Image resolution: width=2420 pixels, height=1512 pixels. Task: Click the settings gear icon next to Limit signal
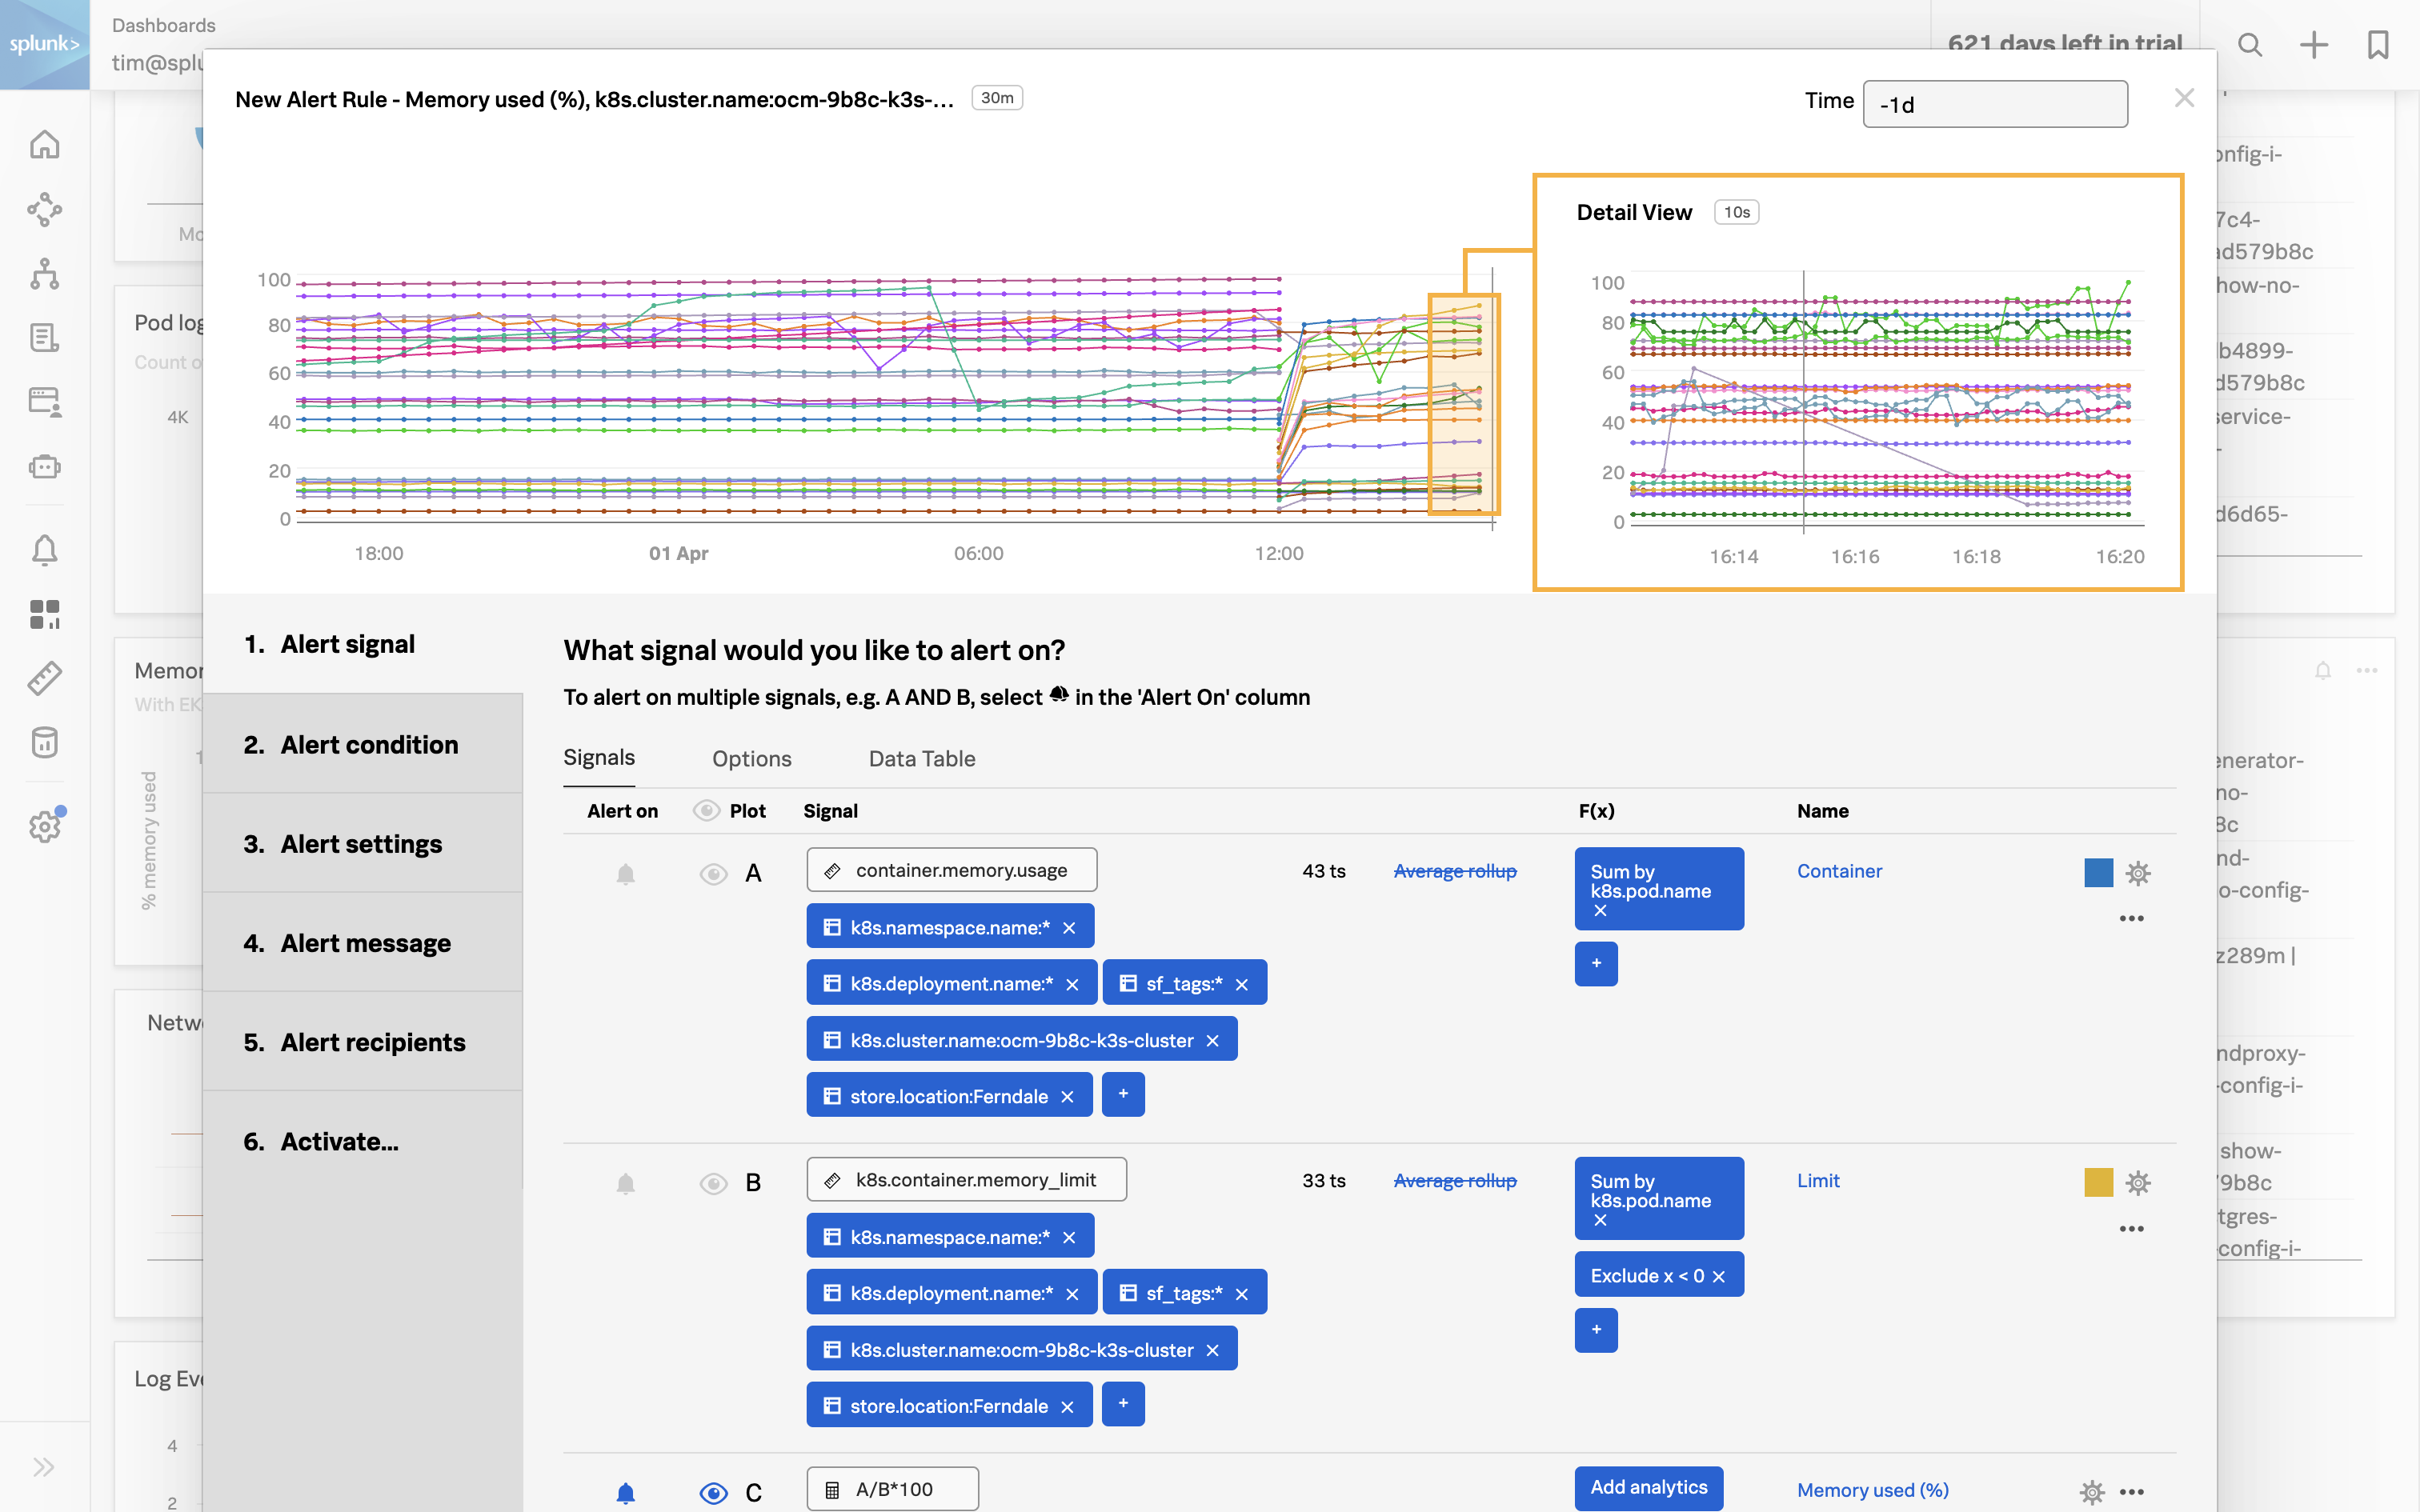click(x=2138, y=1182)
